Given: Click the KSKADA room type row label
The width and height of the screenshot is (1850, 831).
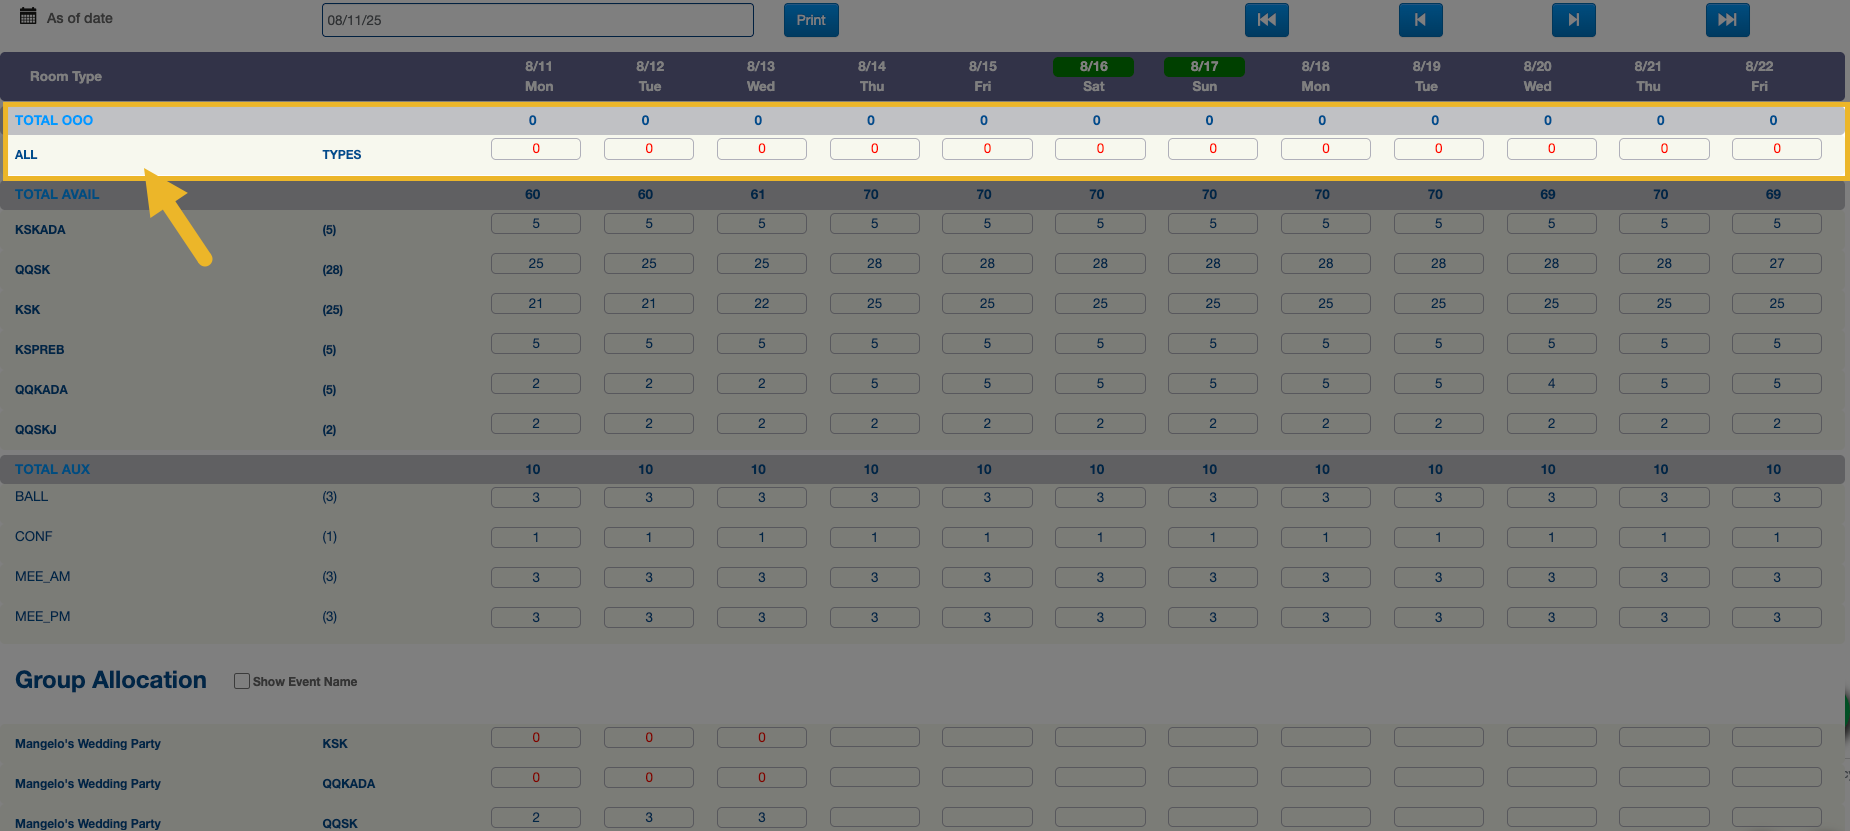Looking at the screenshot, I should pyautogui.click(x=40, y=230).
